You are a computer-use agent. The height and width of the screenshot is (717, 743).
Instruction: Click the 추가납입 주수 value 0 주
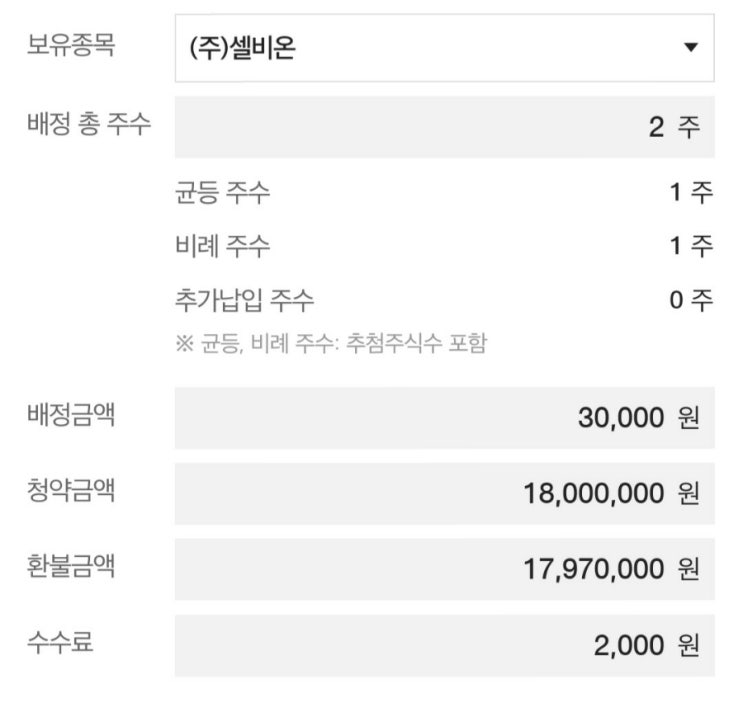tap(691, 300)
